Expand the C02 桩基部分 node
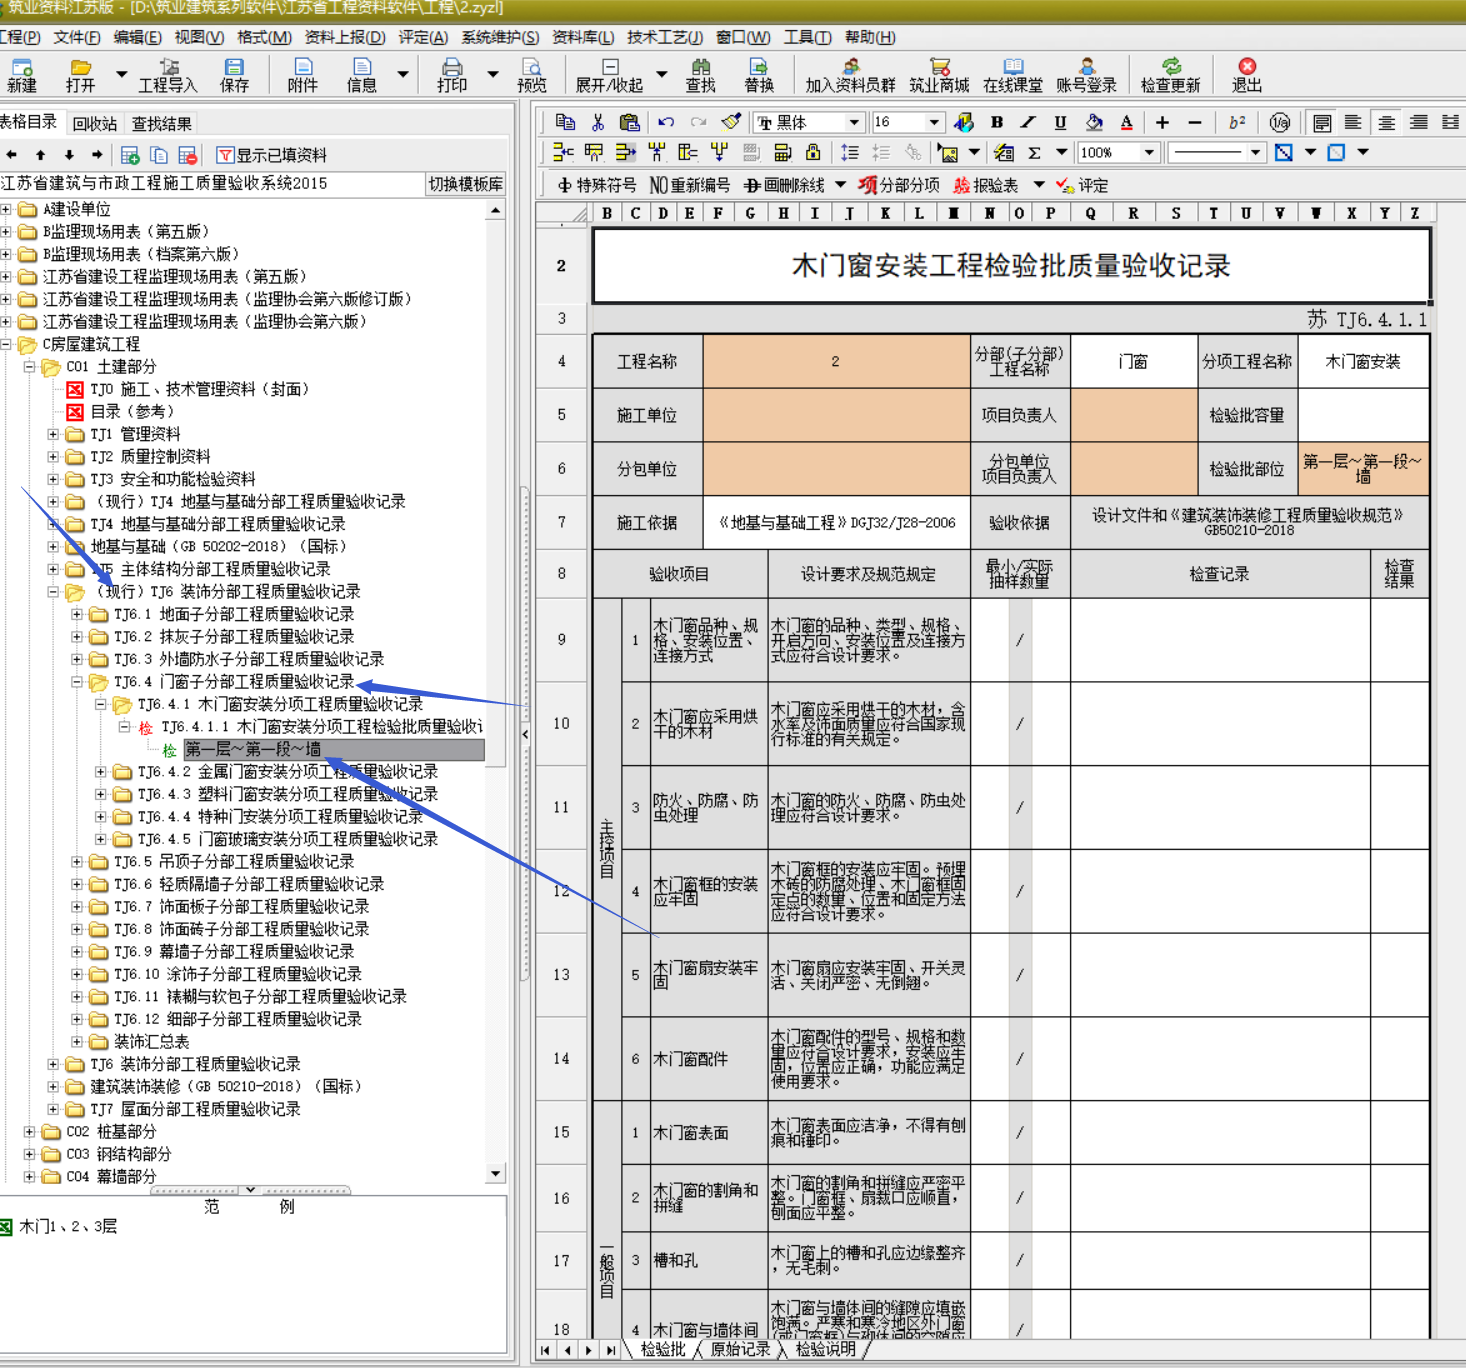The height and width of the screenshot is (1368, 1466). [x=29, y=1132]
